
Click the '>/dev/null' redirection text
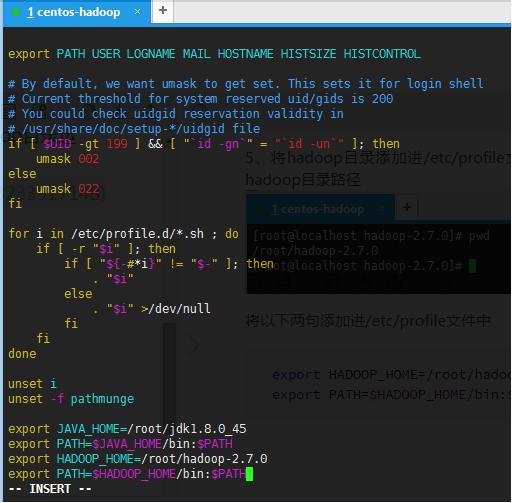point(175,309)
